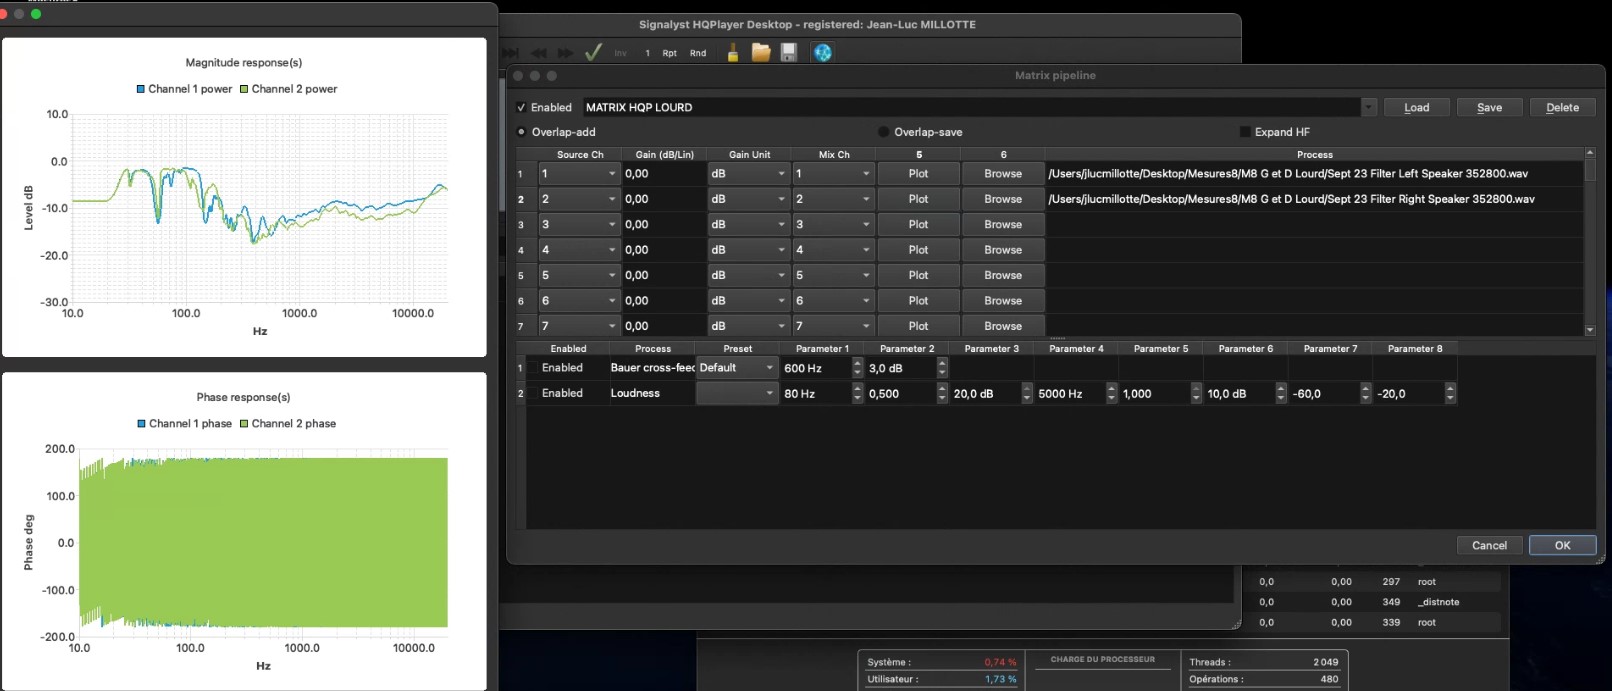
Task: Click the gain field in row 1
Action: [663, 174]
